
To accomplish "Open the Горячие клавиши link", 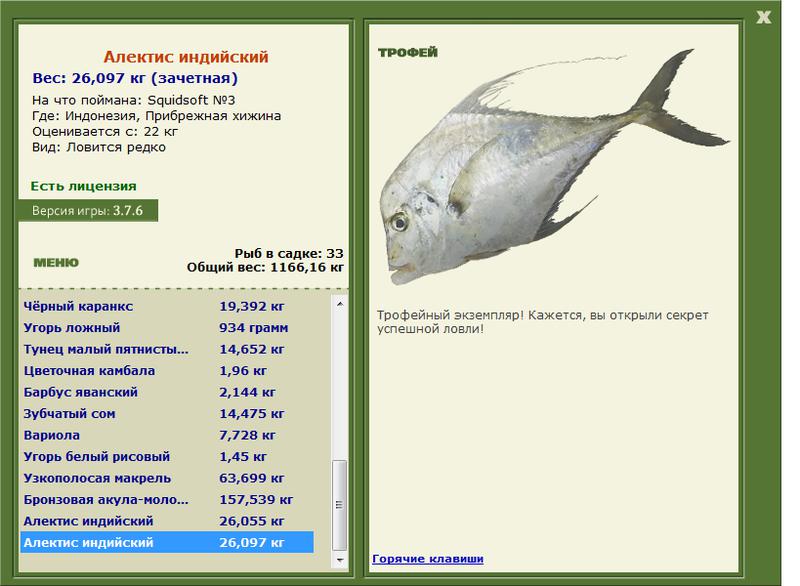I will click(427, 558).
